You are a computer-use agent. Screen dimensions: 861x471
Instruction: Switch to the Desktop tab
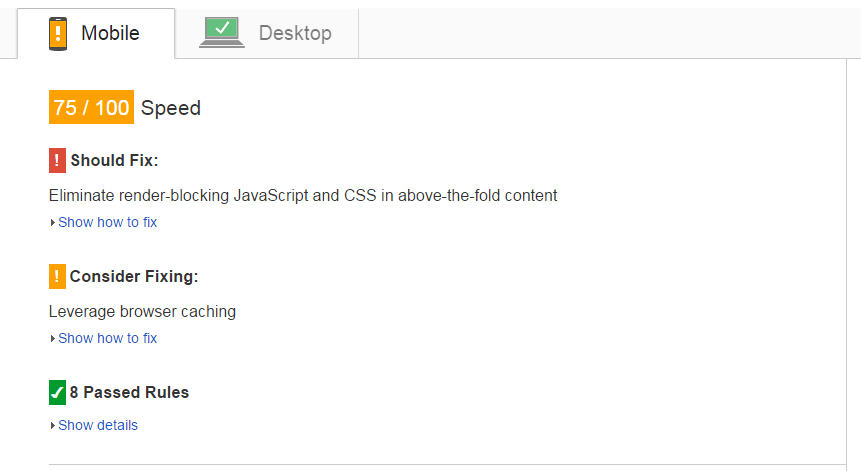click(x=294, y=34)
